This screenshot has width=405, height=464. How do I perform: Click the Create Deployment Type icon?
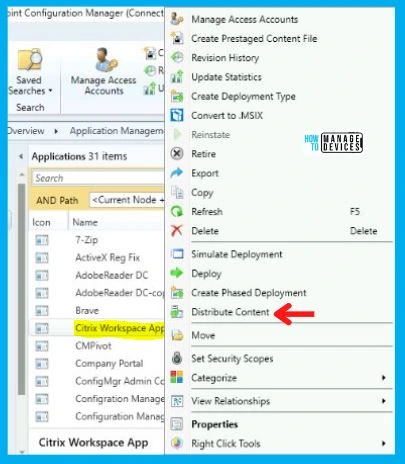(177, 96)
